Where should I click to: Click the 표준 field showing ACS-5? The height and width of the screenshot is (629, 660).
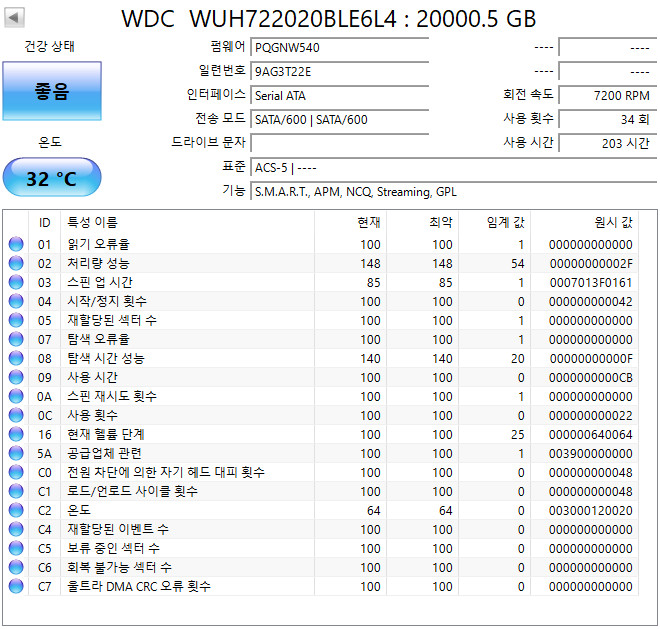tap(454, 167)
